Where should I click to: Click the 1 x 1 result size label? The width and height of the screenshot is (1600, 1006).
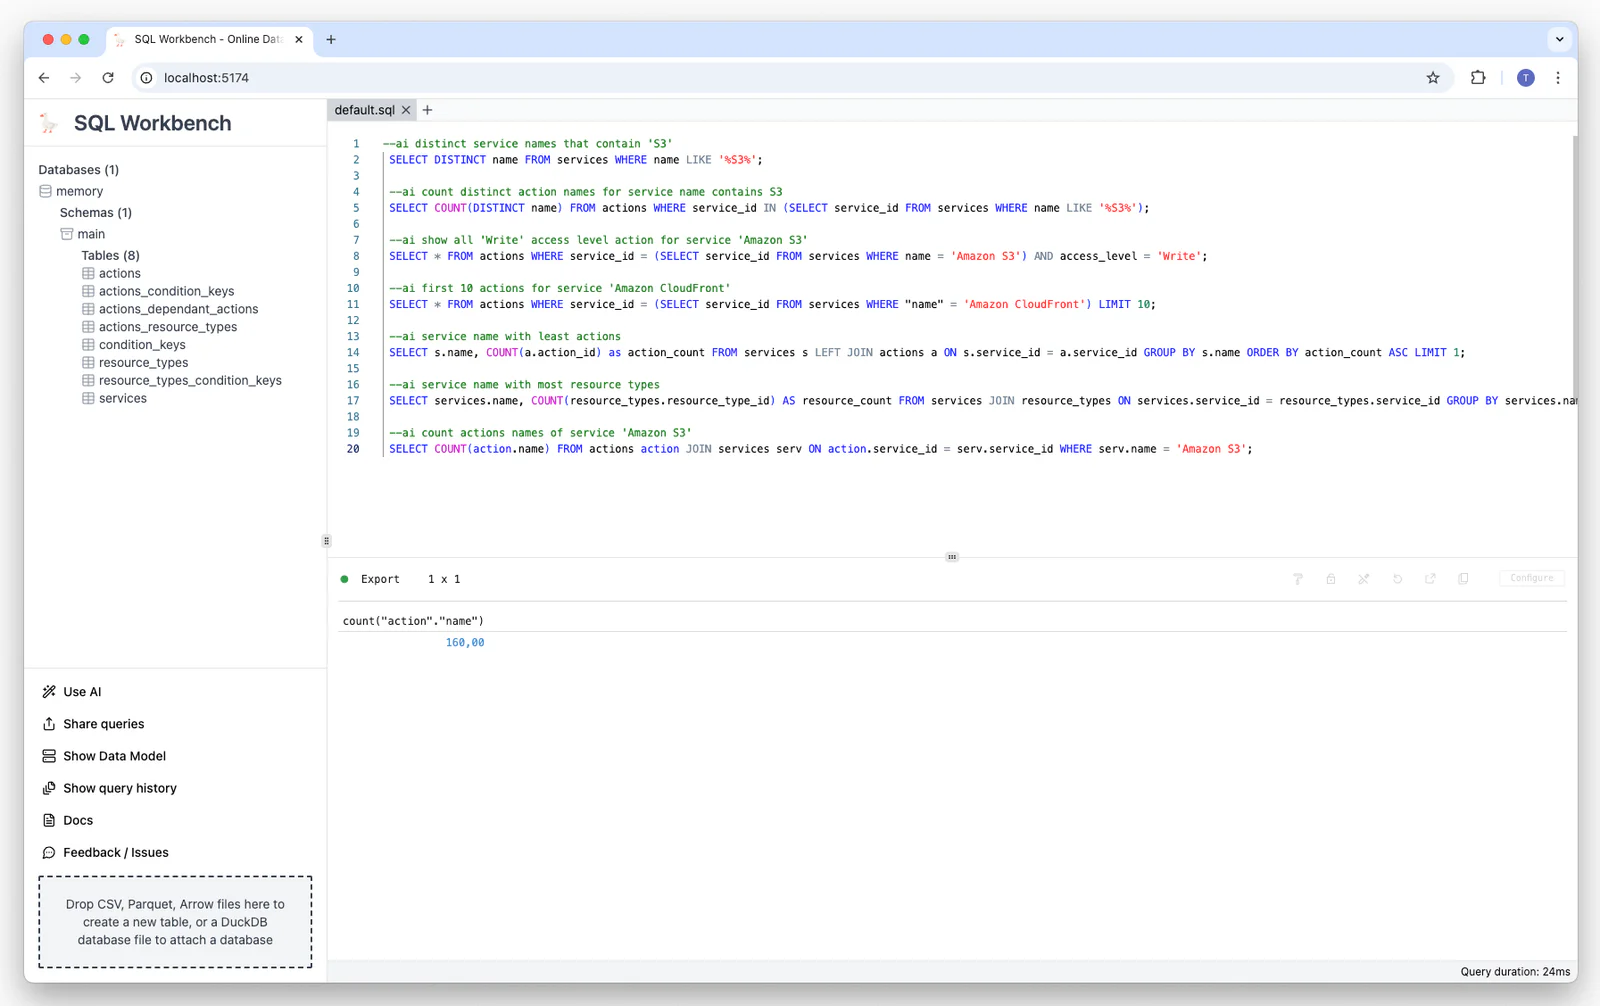coord(444,579)
